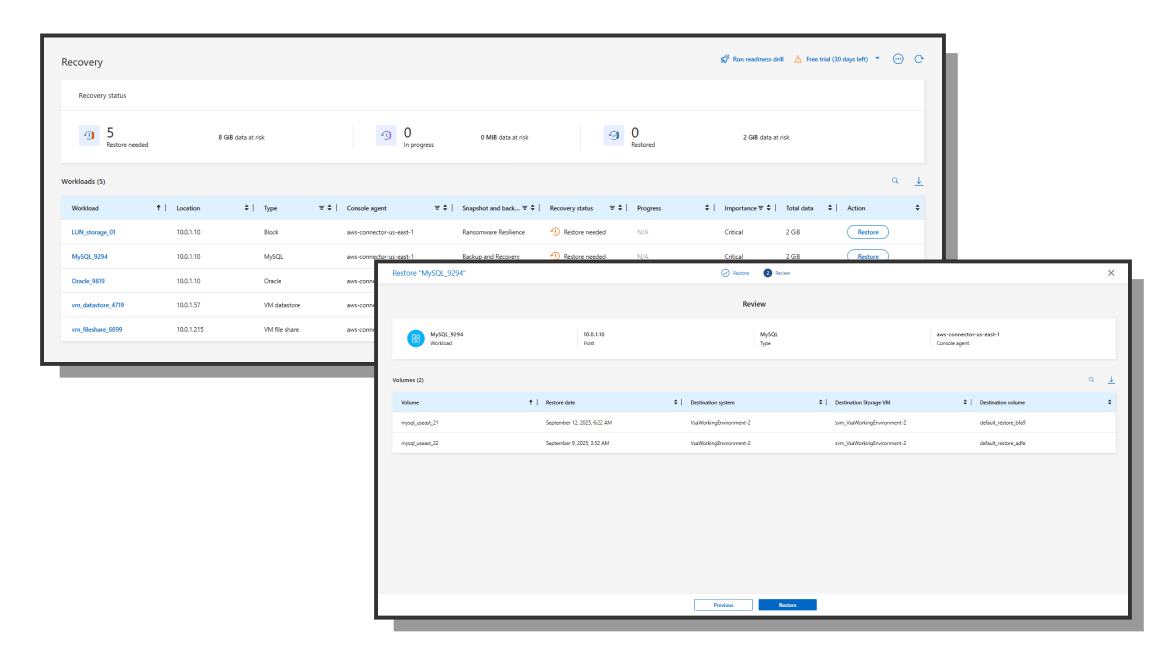The width and height of the screenshot is (1176, 660).
Task: Click Restore button for LUN_storage_01
Action: 867,232
